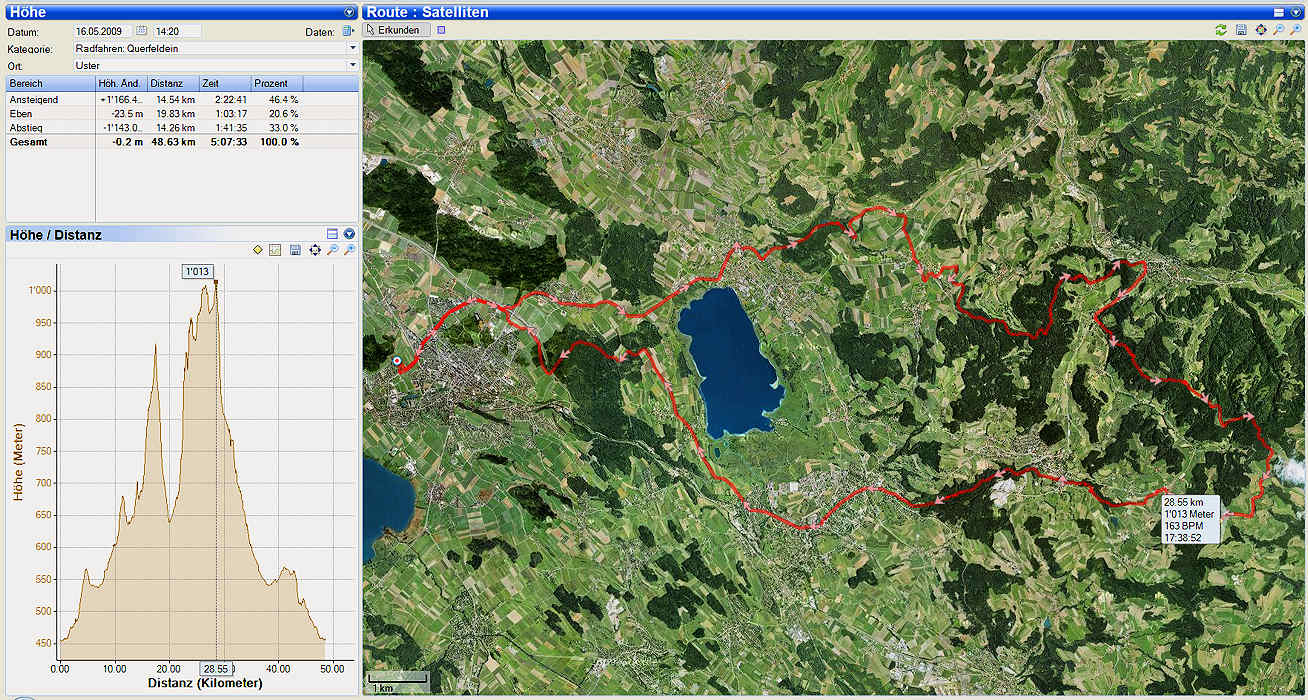Click the Erkunden button
Screen dimensions: 1308x700
pyautogui.click(x=398, y=30)
